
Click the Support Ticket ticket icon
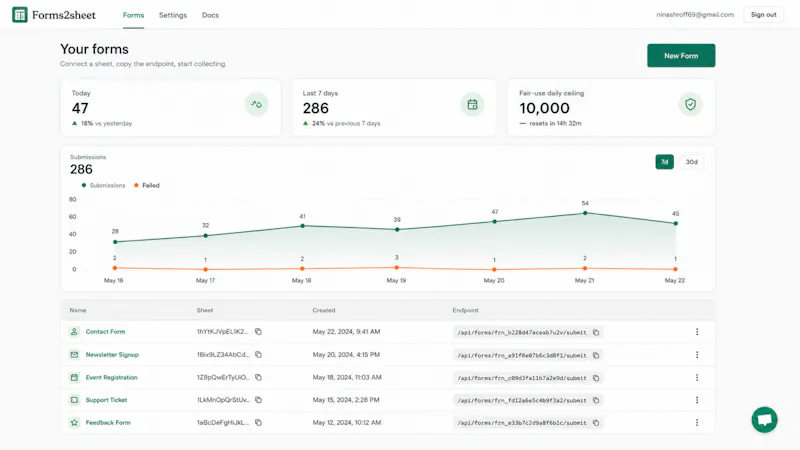[74, 400]
